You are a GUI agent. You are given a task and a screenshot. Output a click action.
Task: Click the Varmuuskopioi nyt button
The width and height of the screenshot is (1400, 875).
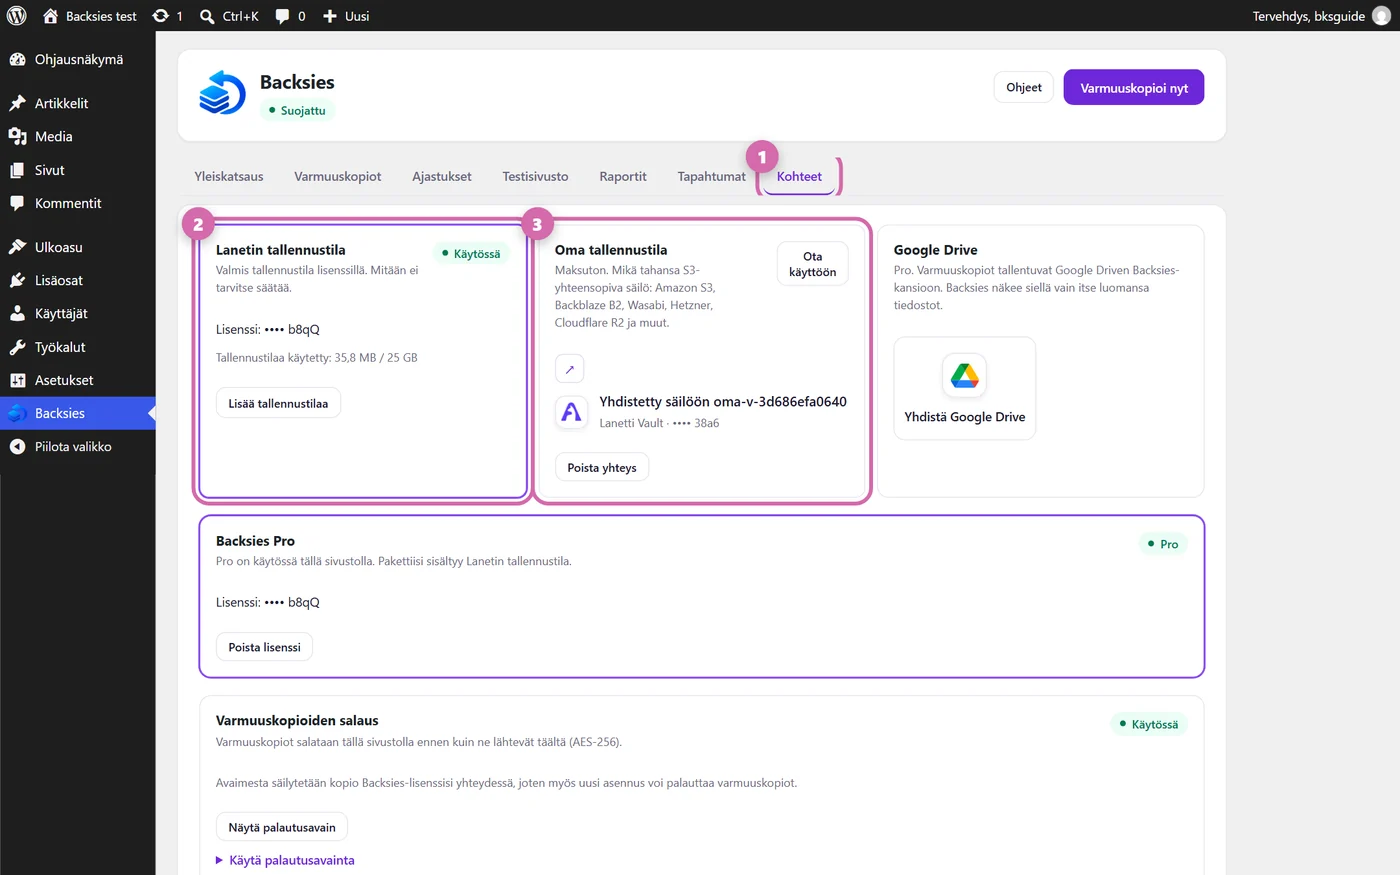(1134, 88)
